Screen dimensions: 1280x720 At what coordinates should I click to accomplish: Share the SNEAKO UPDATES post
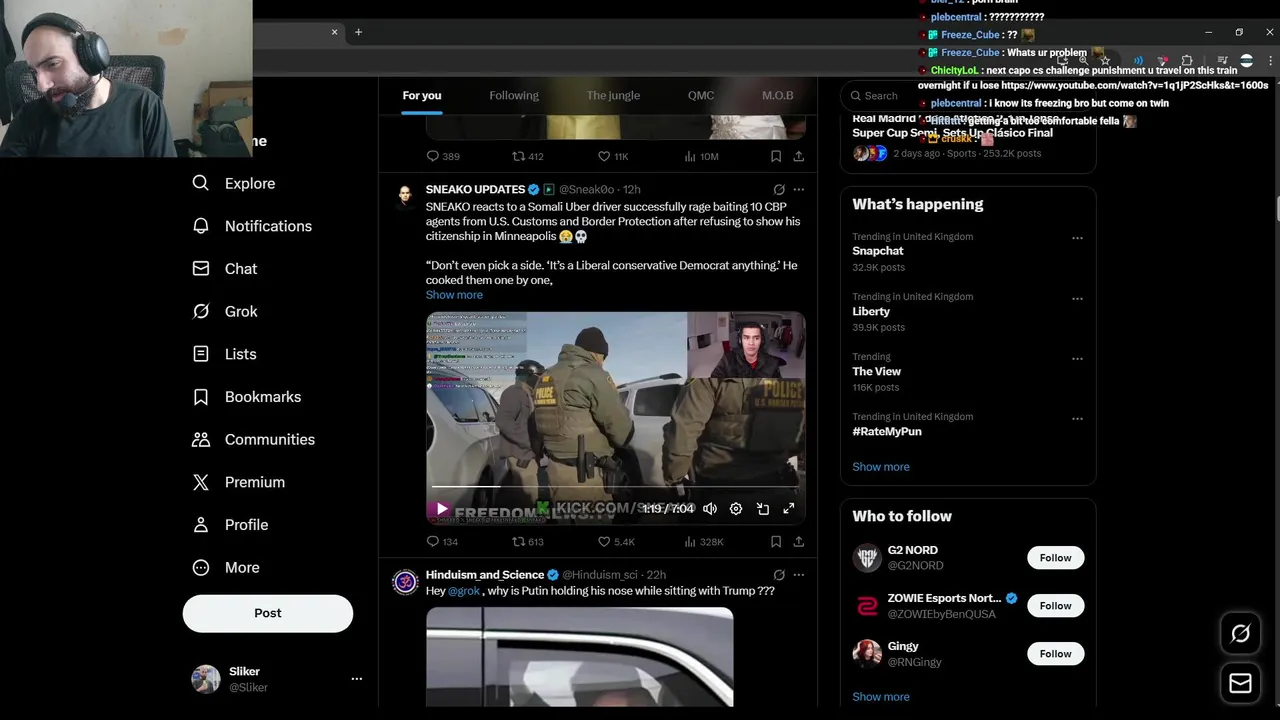pyautogui.click(x=798, y=541)
